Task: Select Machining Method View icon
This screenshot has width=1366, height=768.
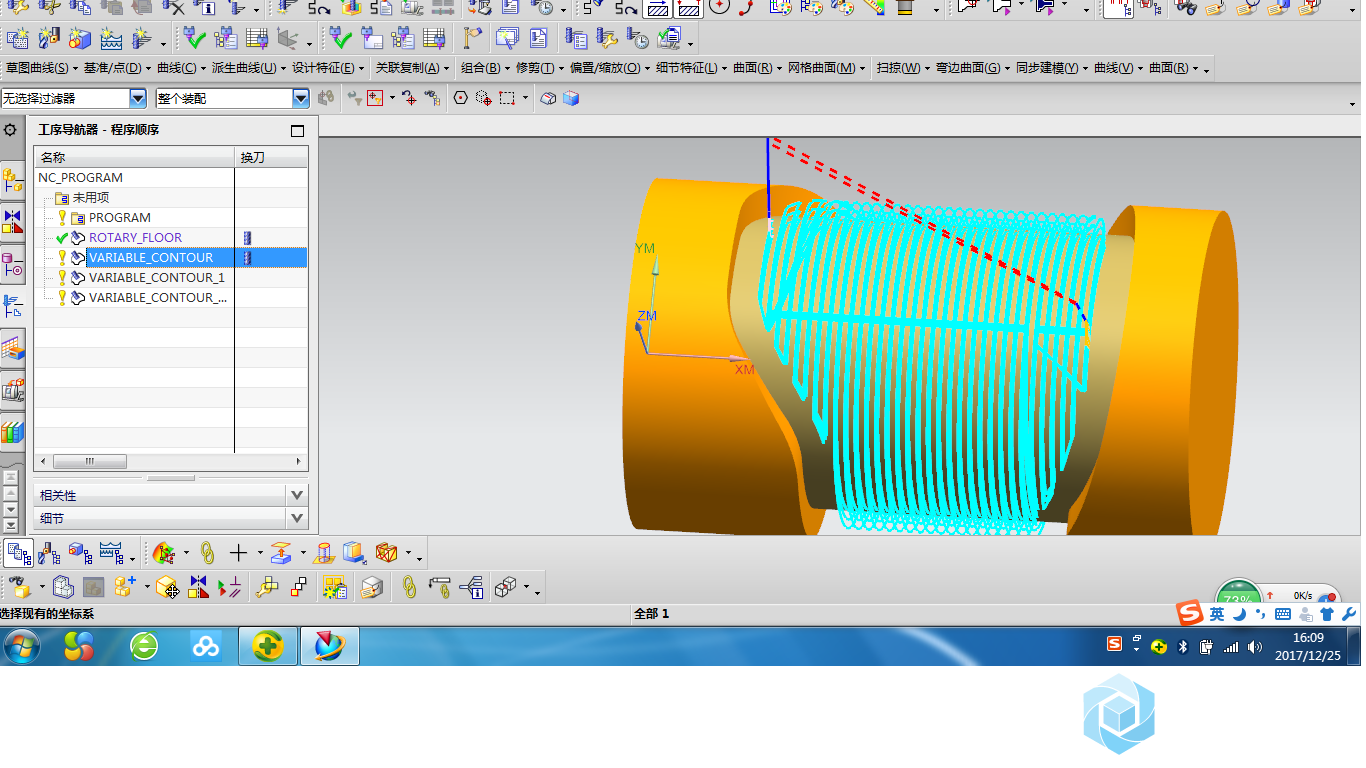Action: point(111,552)
